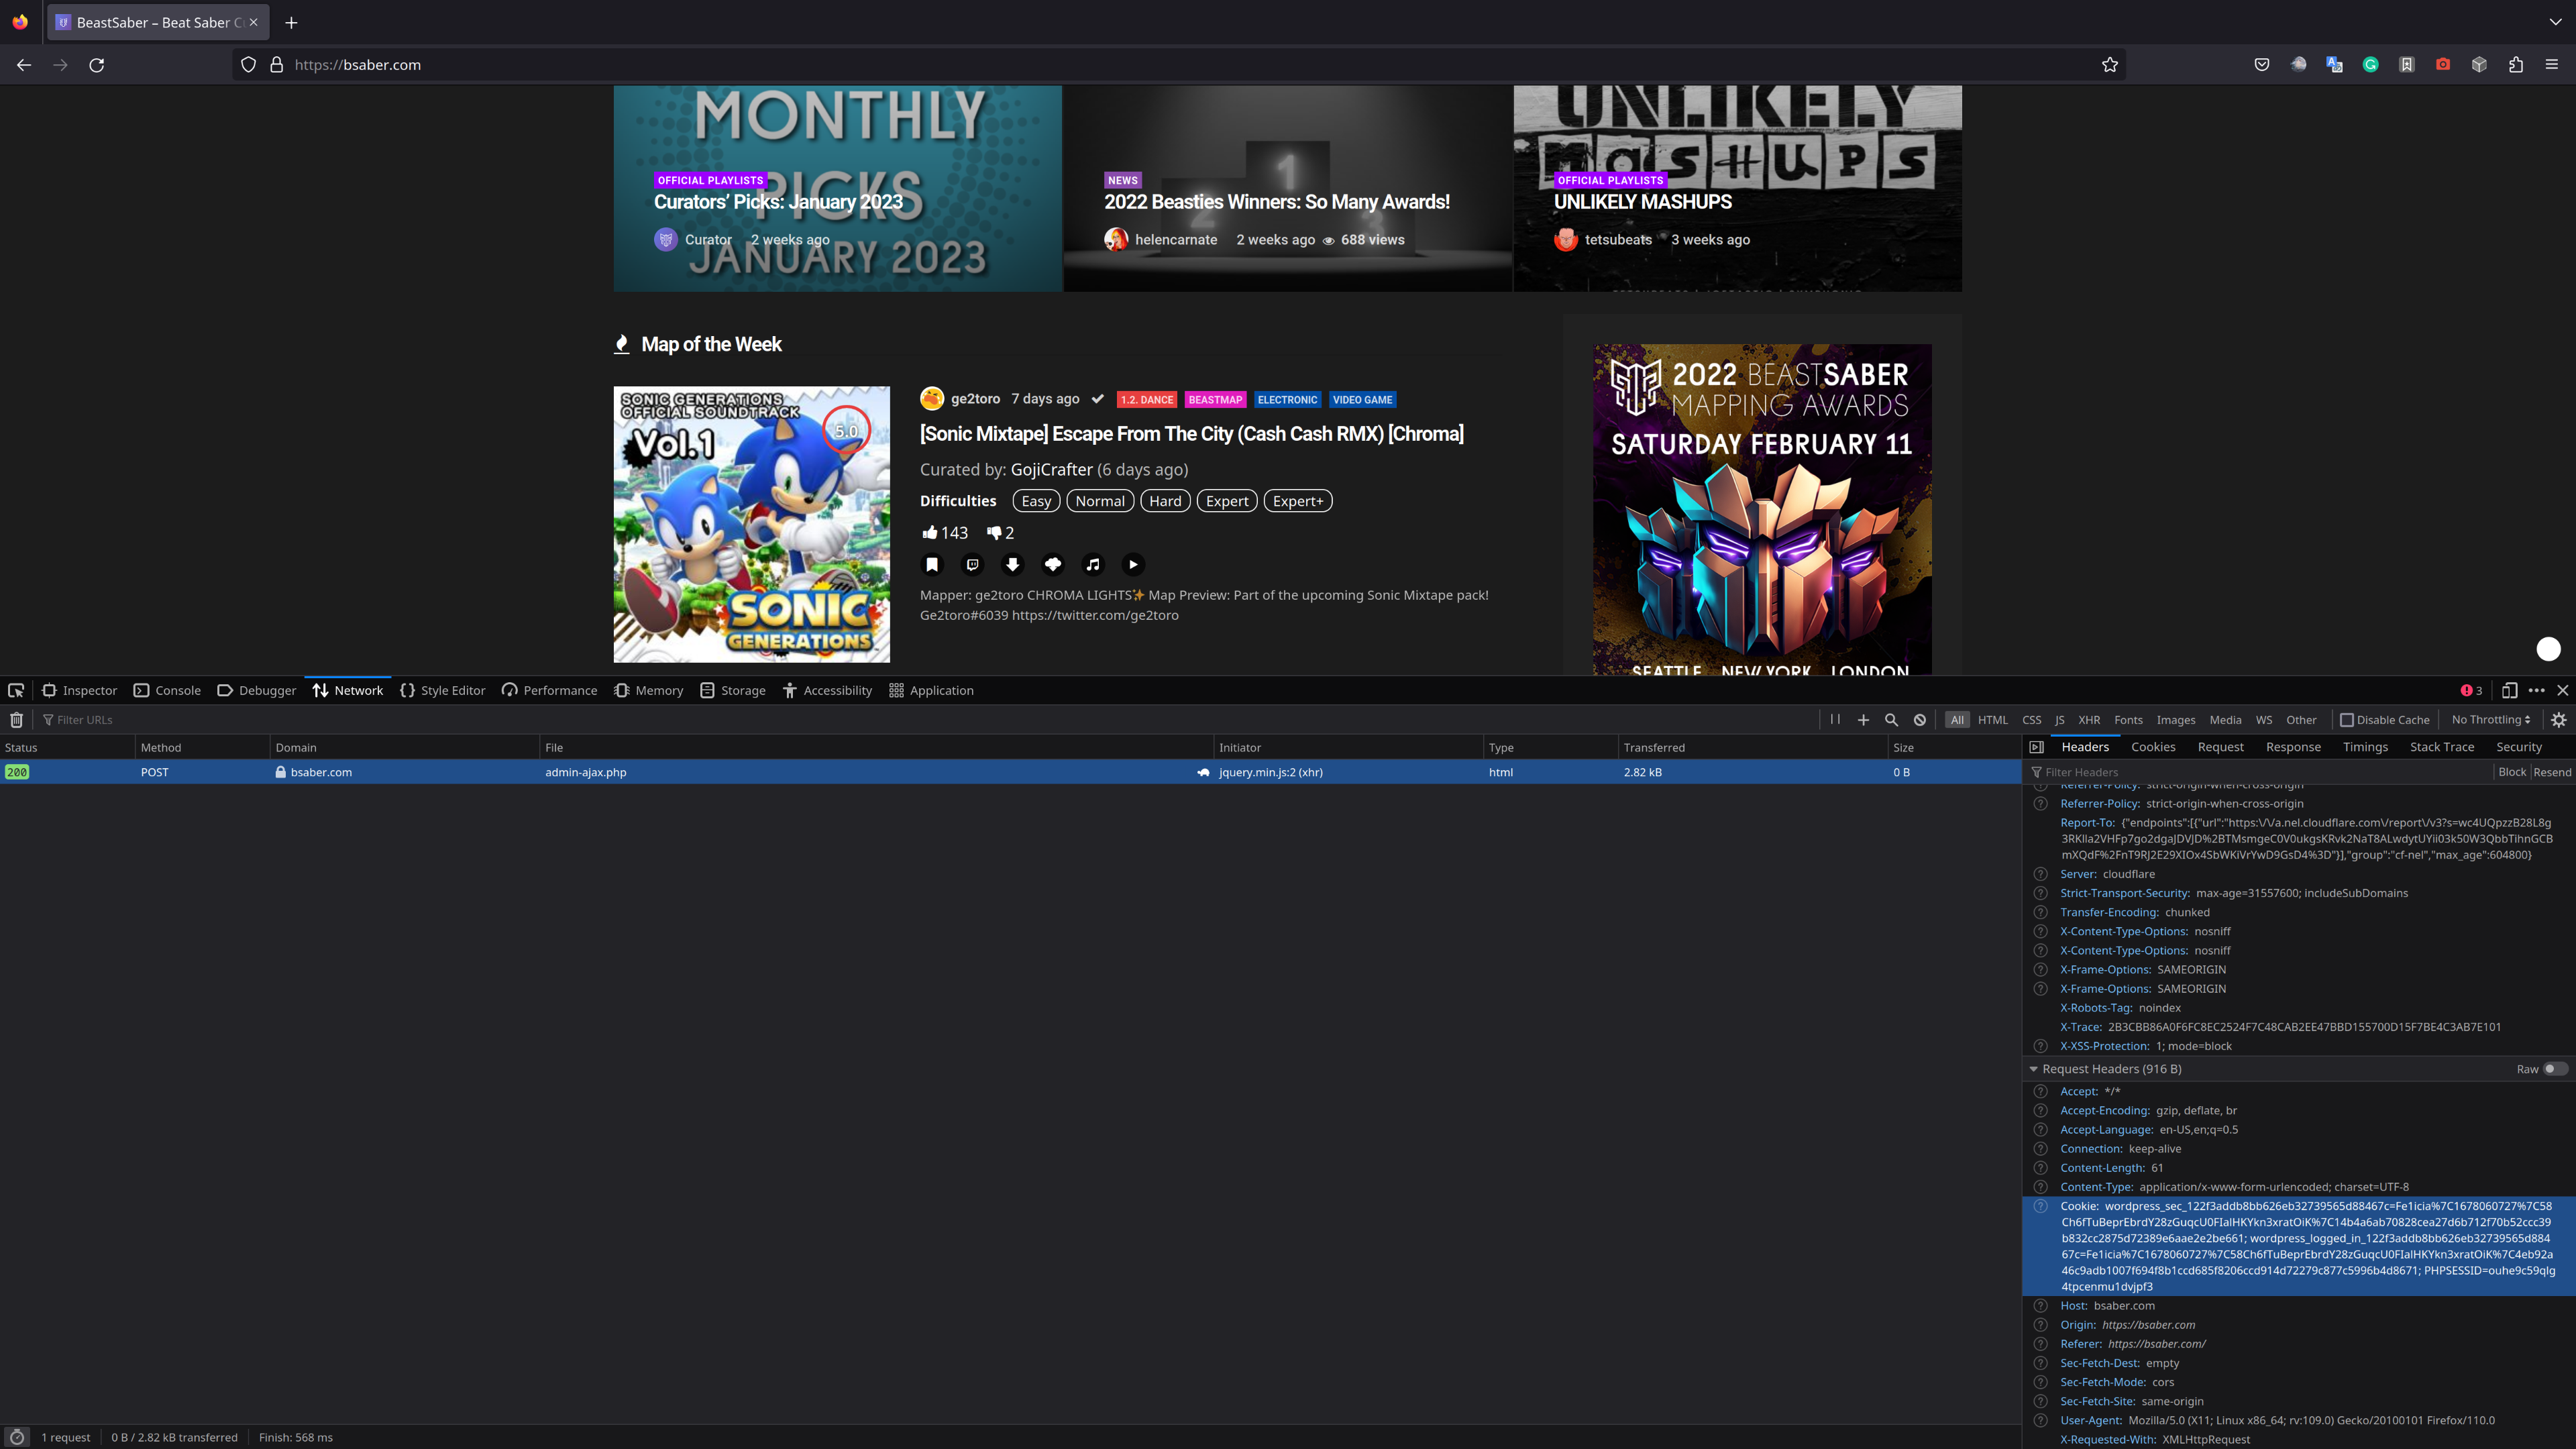The width and height of the screenshot is (2576, 1449).
Task: Click the element picker icon in devtools
Action: coord(16,690)
